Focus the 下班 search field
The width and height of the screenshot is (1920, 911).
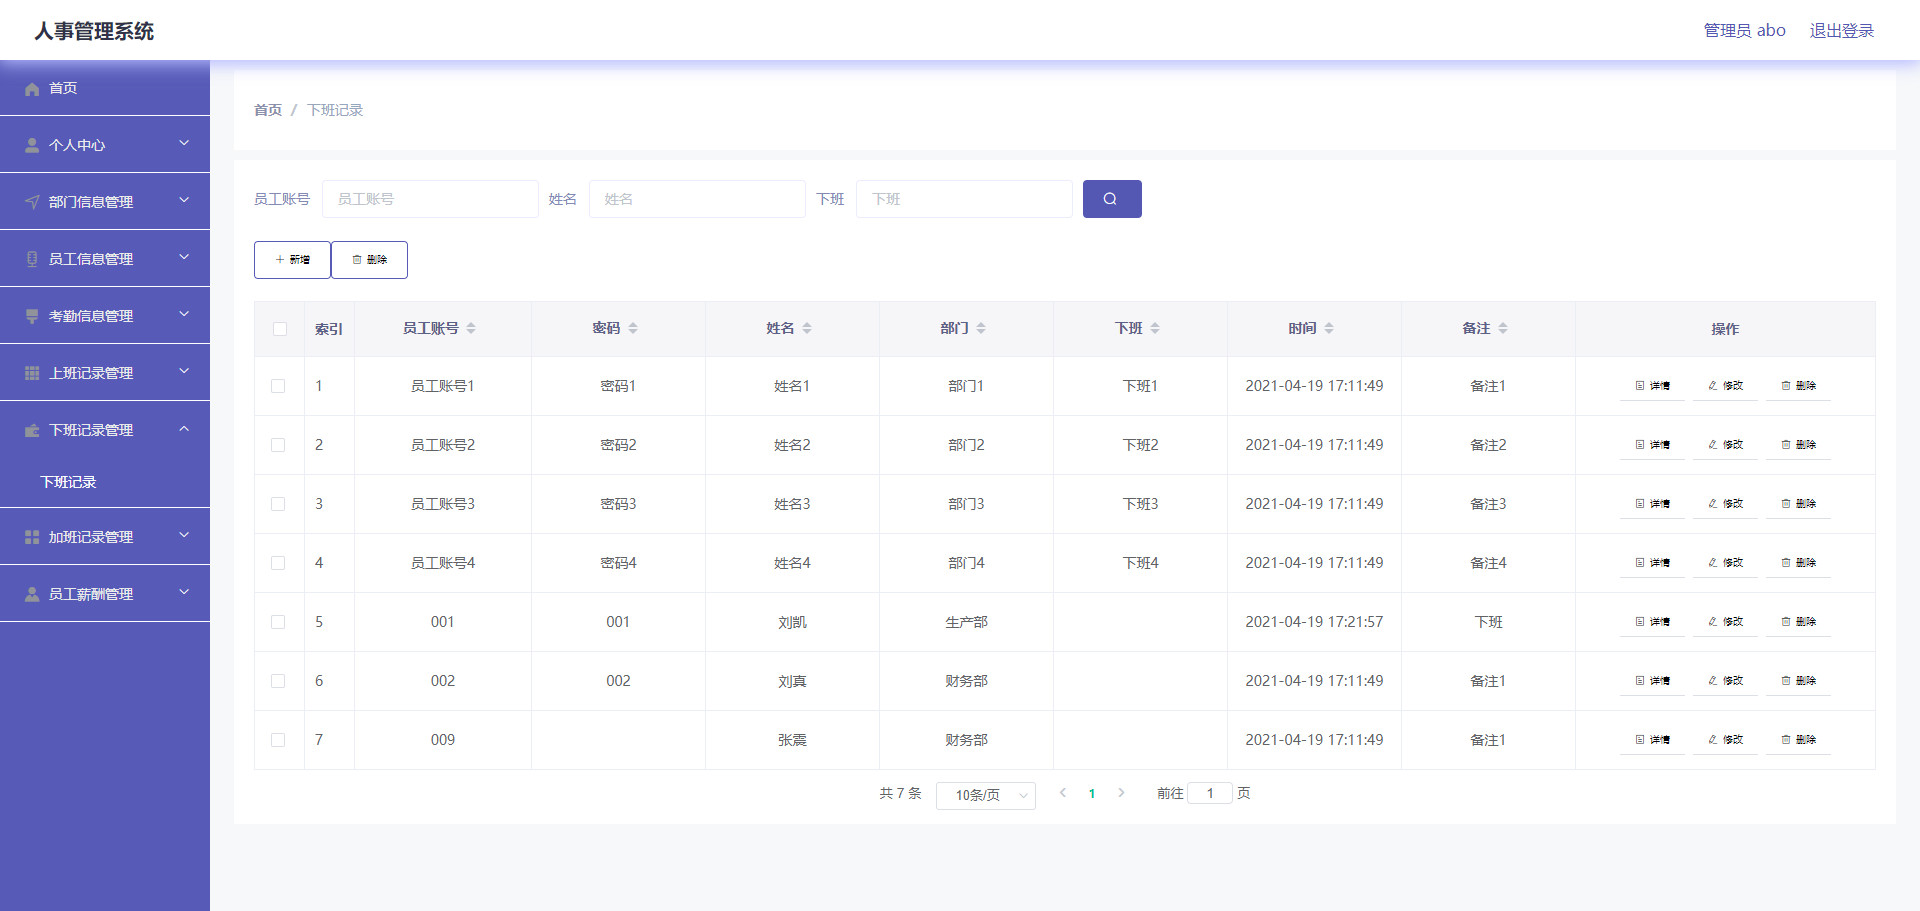point(964,199)
